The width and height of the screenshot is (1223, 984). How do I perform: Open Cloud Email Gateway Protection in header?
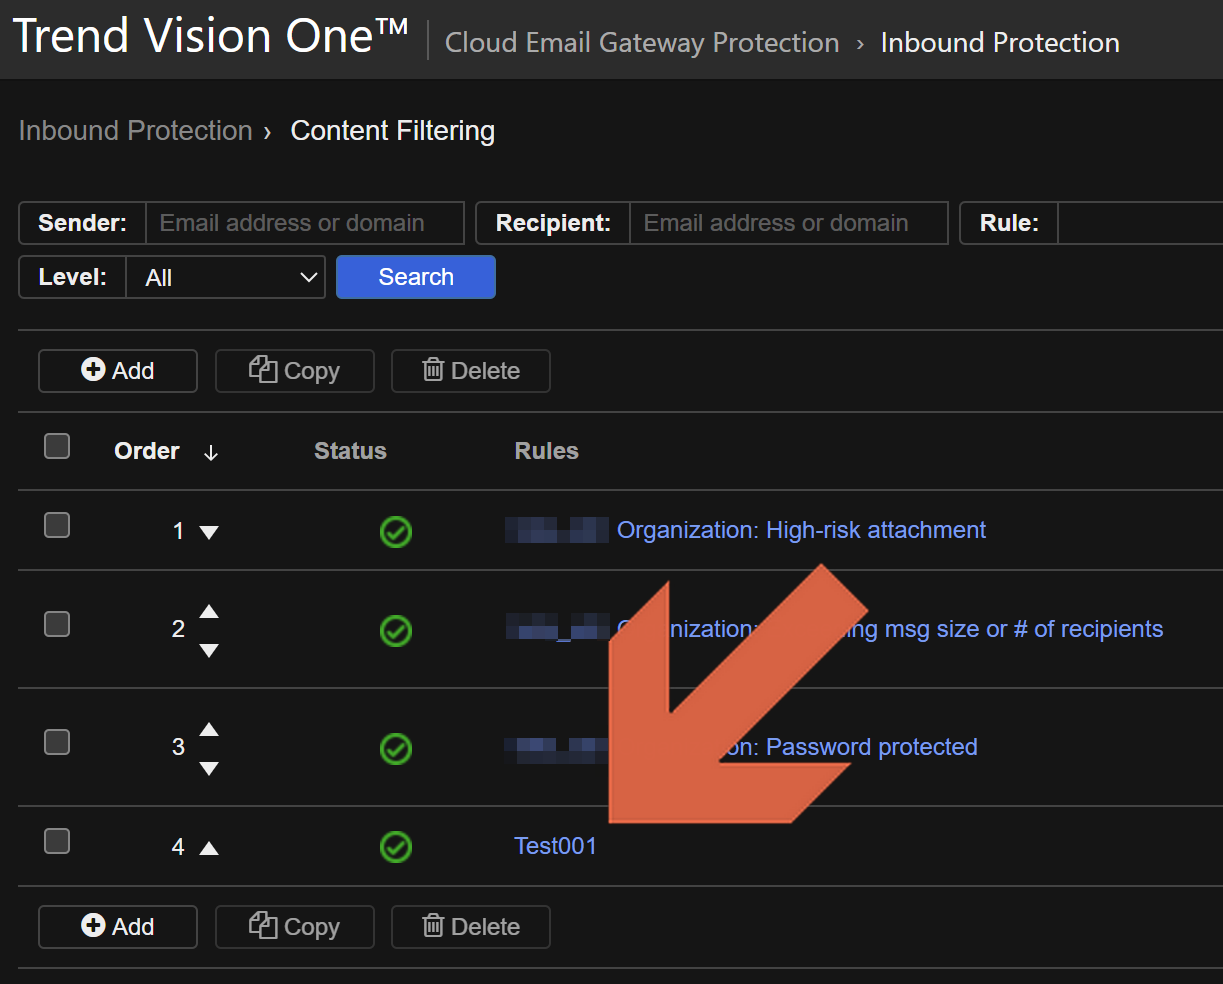coord(642,43)
